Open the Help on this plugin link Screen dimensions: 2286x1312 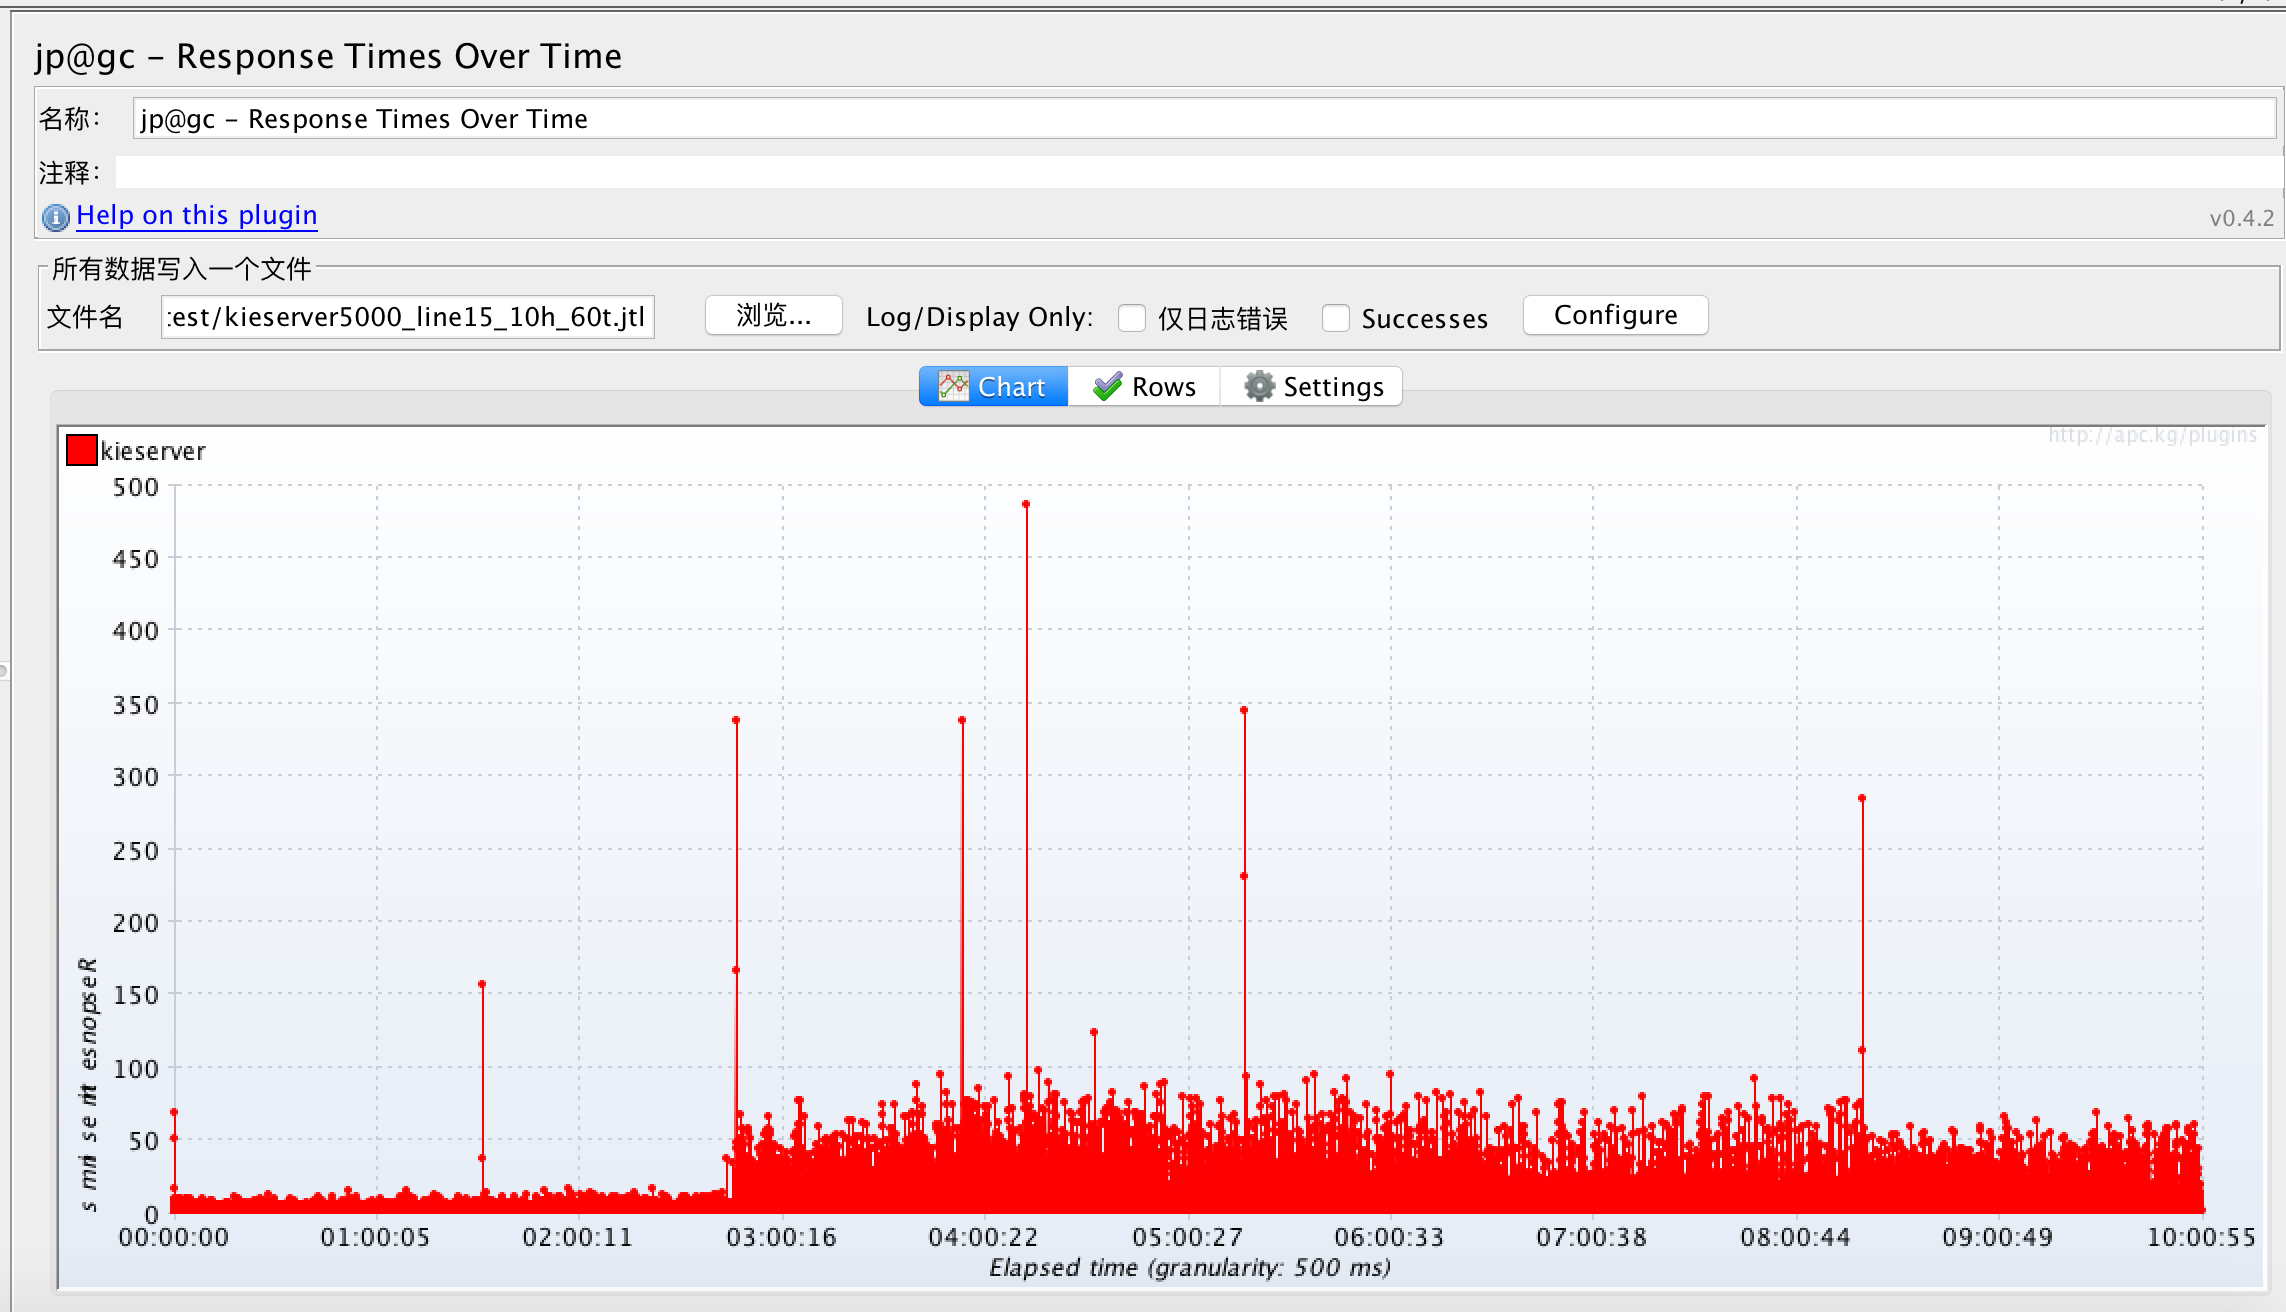197,215
